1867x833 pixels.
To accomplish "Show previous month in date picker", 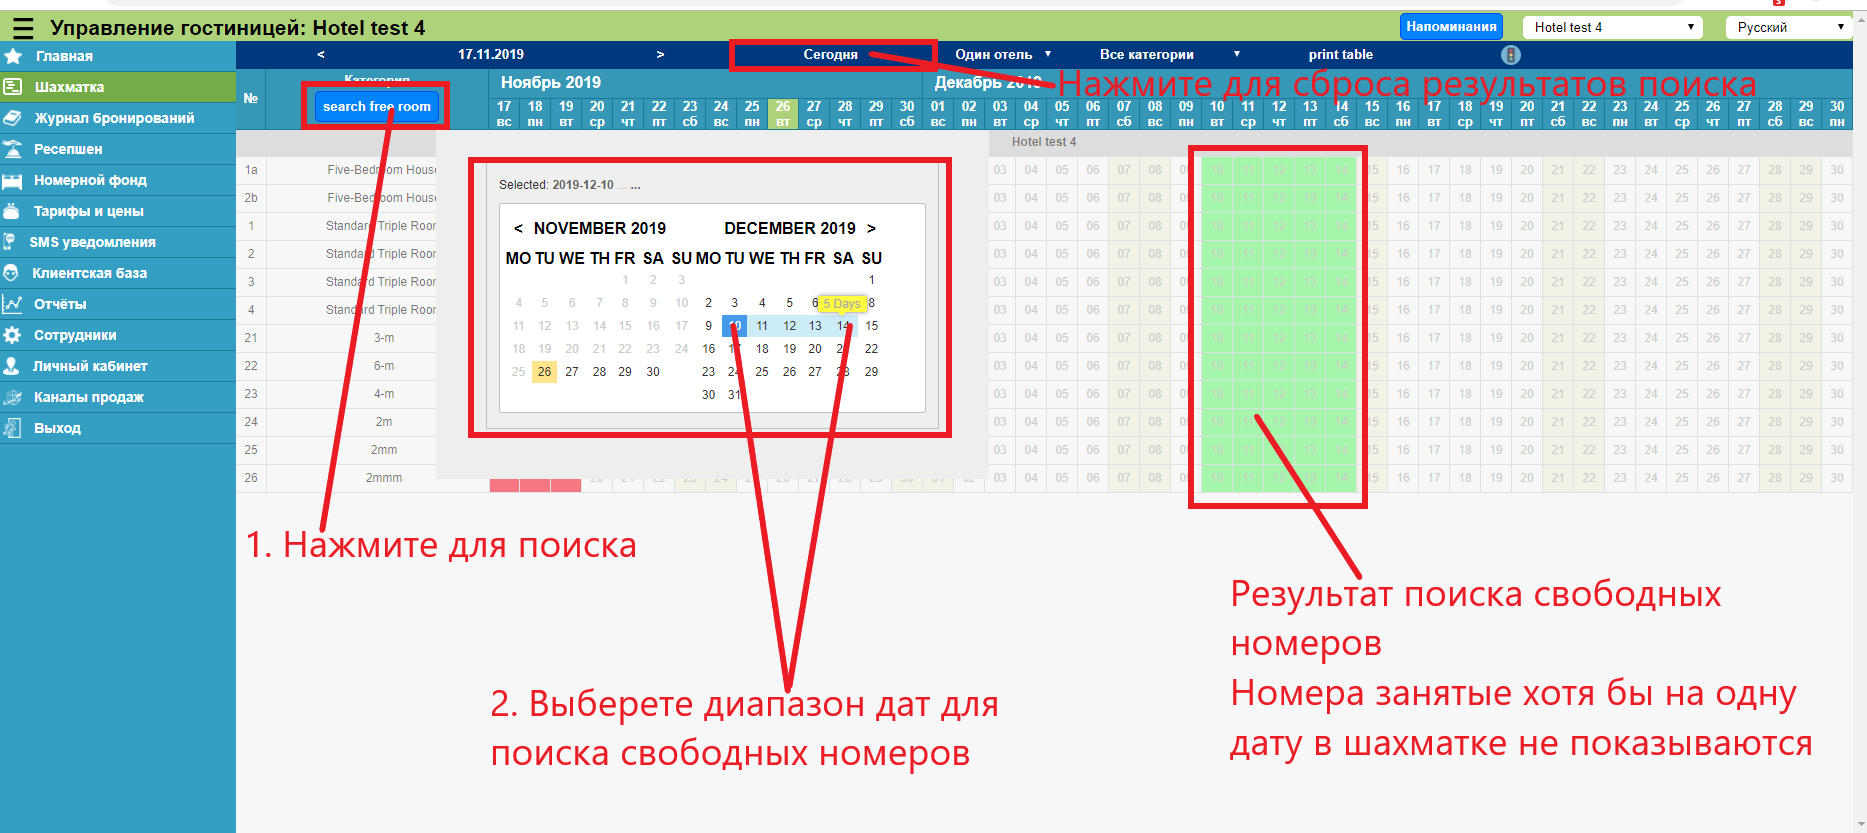I will coord(518,228).
